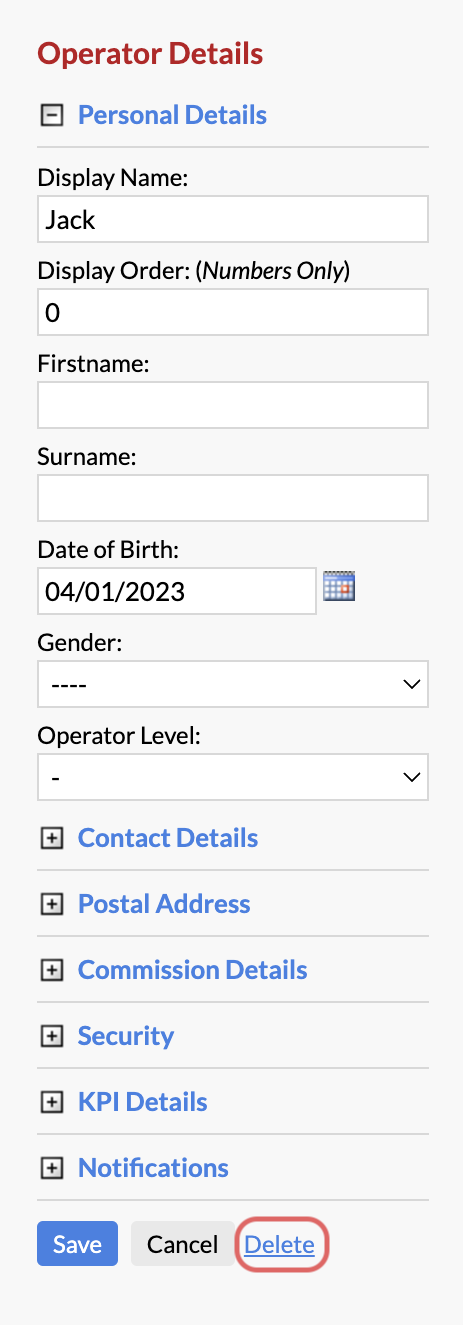Open the Operator Level dropdown
Screen dimensions: 463x1325
click(233, 776)
